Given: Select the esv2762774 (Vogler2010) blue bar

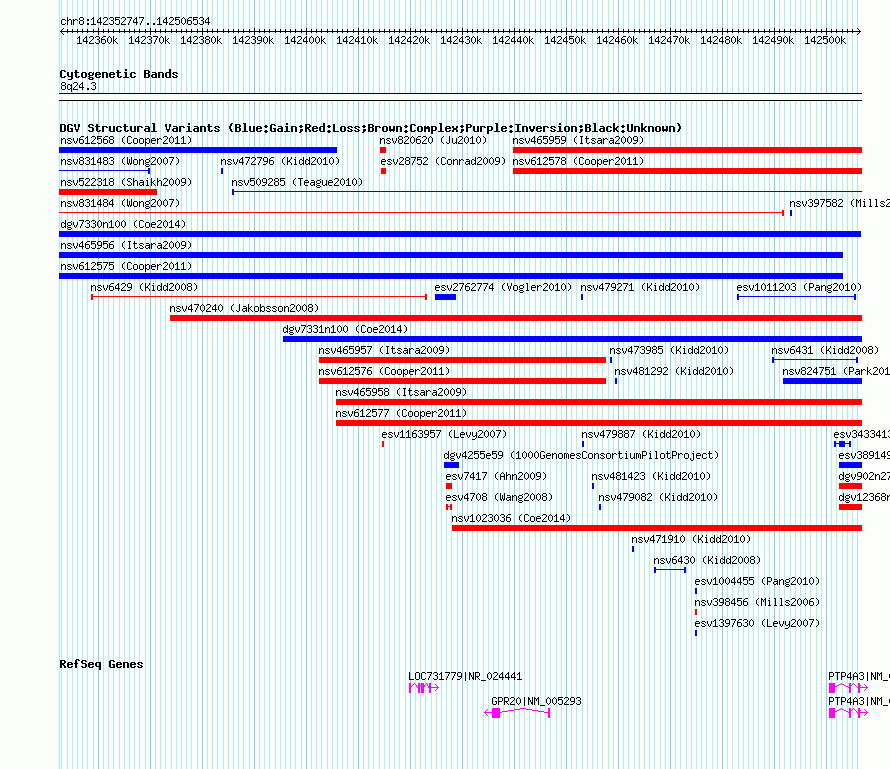Looking at the screenshot, I should click(446, 297).
